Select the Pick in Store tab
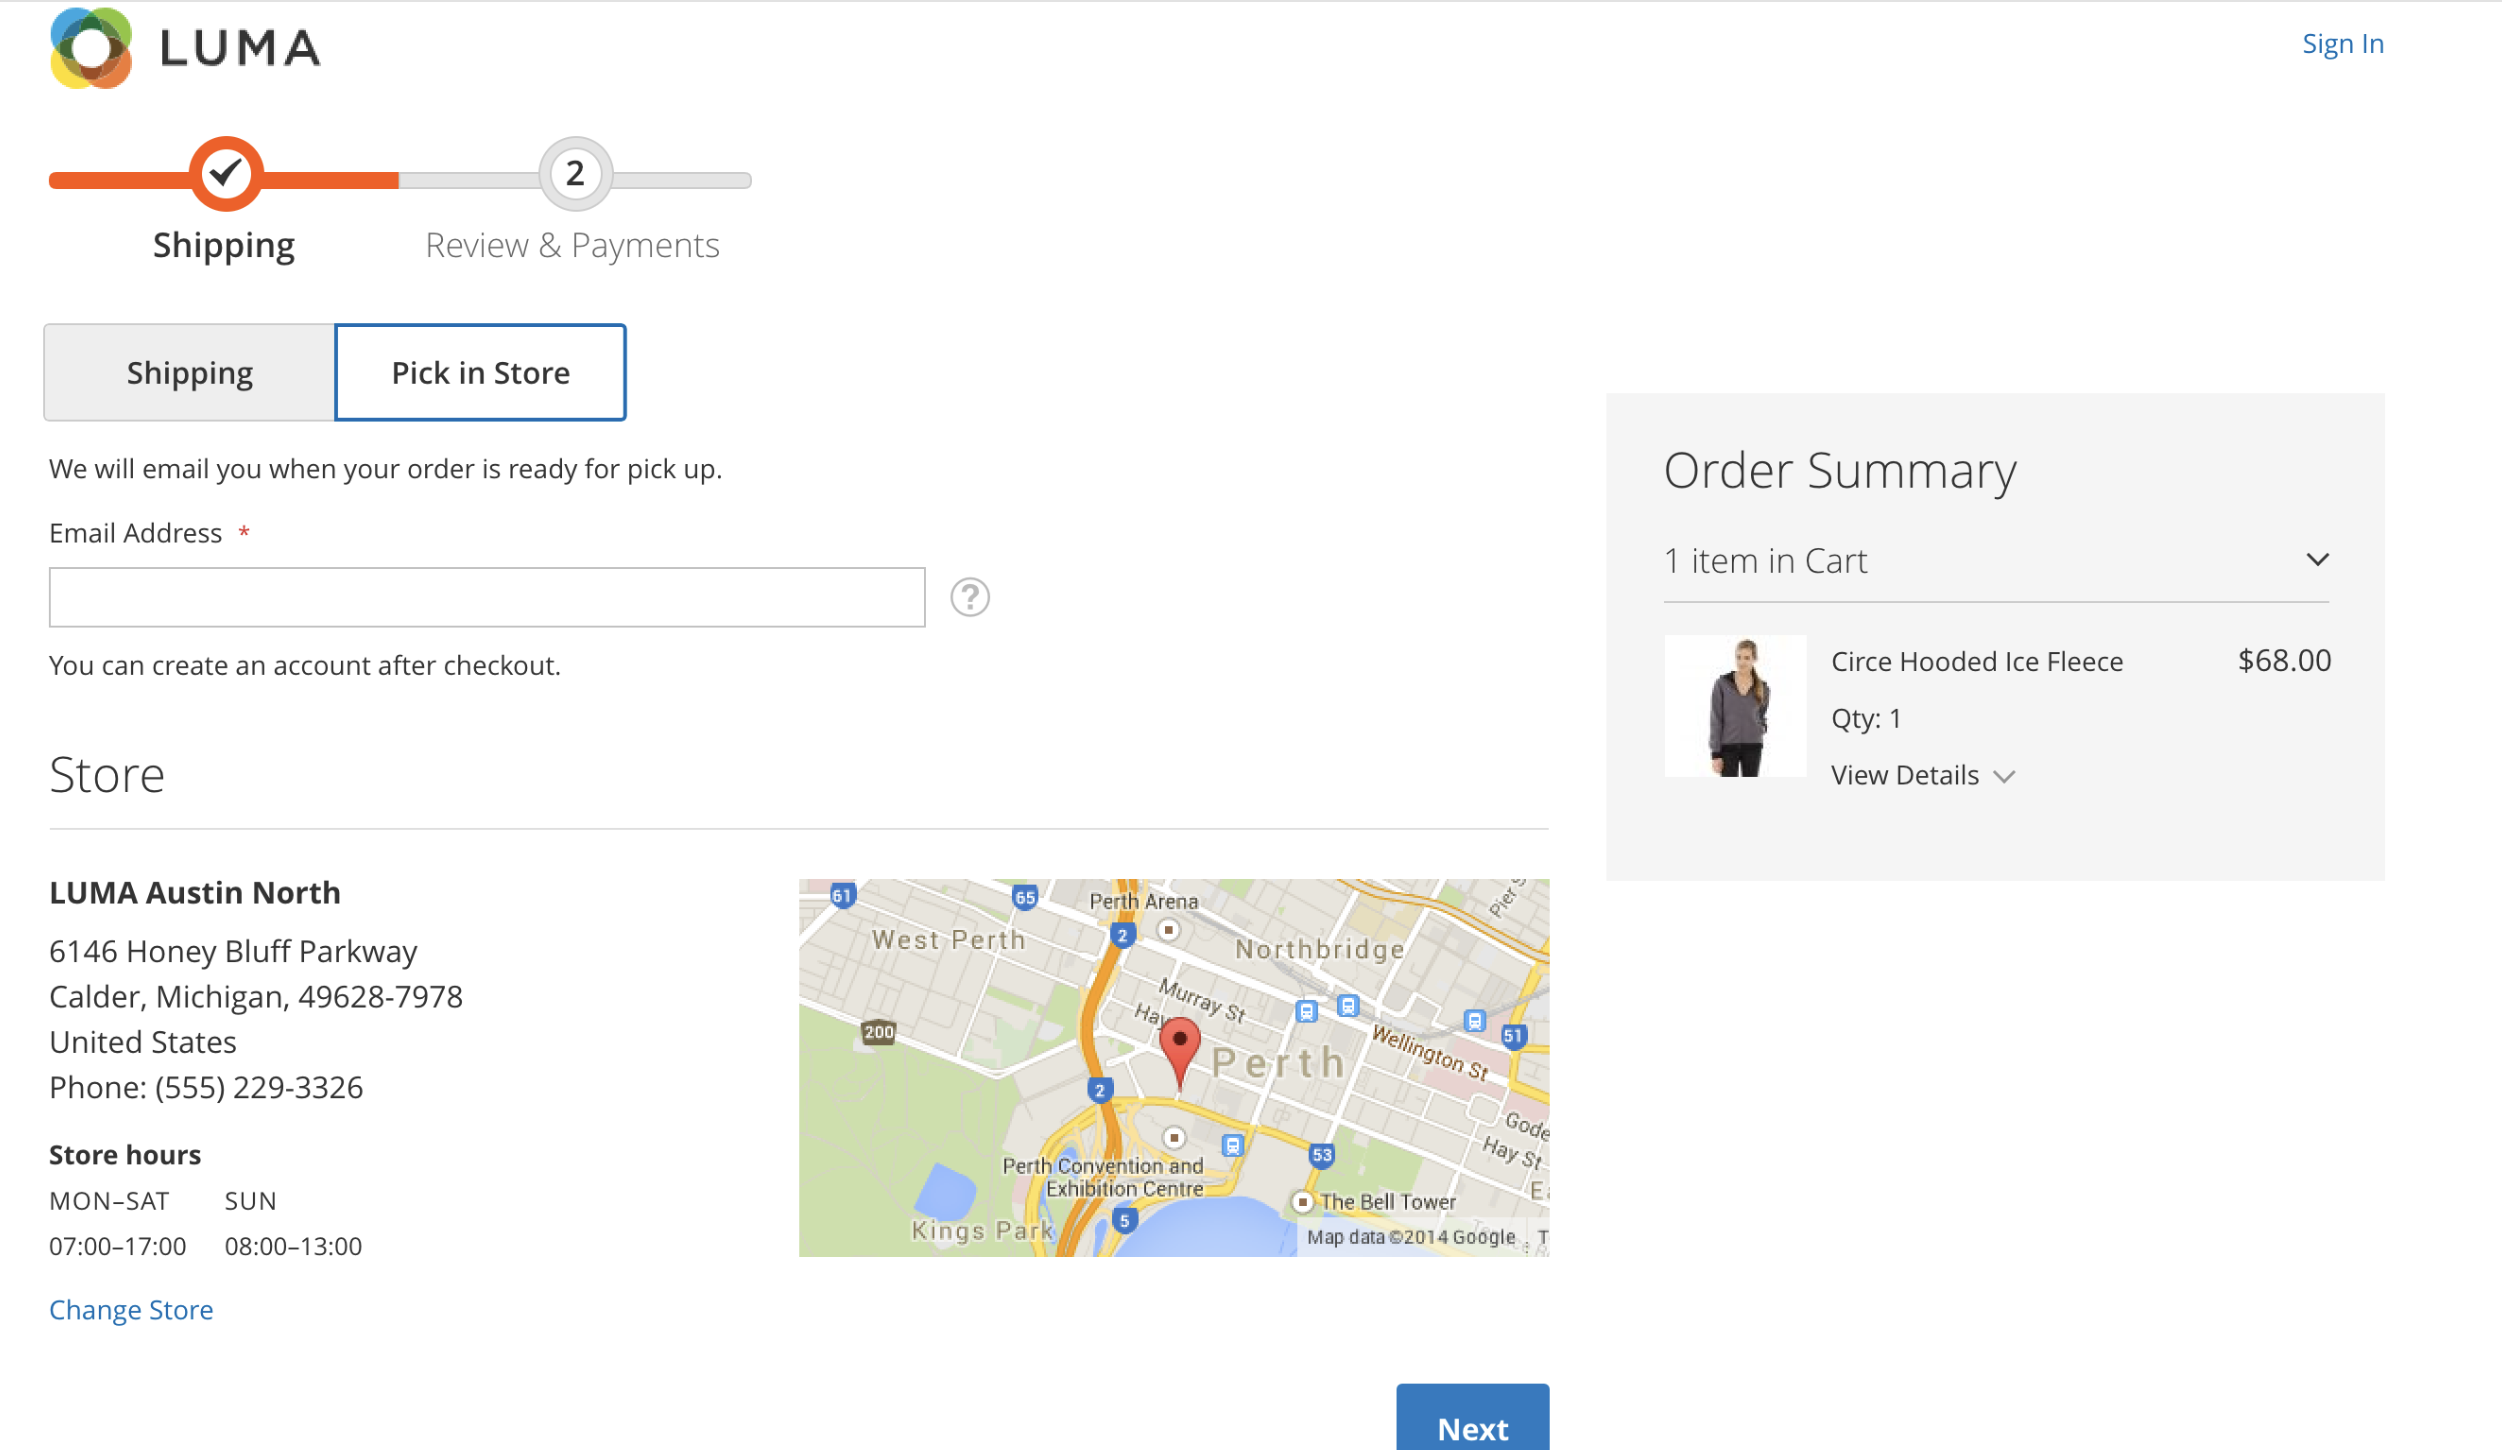2502x1450 pixels. pyautogui.click(x=480, y=373)
